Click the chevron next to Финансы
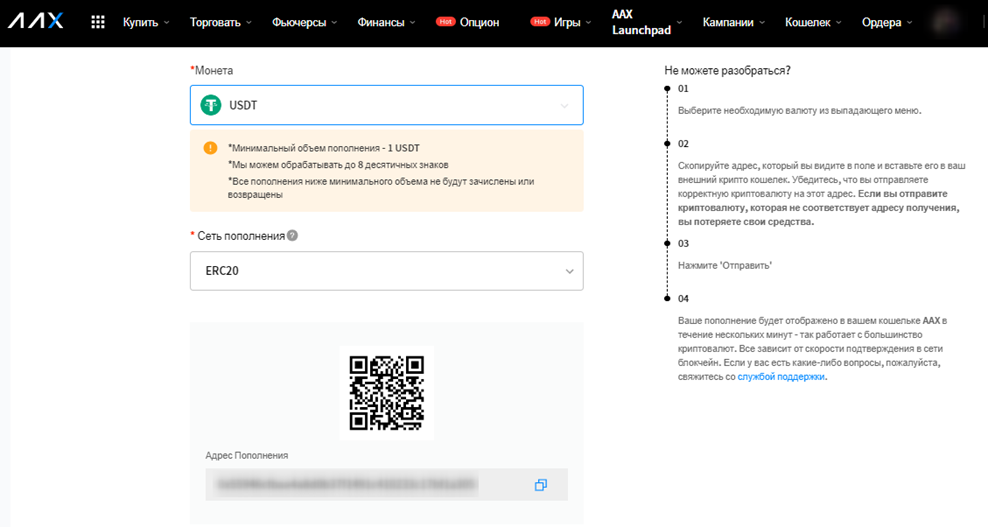Image resolution: width=988 pixels, height=527 pixels. [412, 23]
